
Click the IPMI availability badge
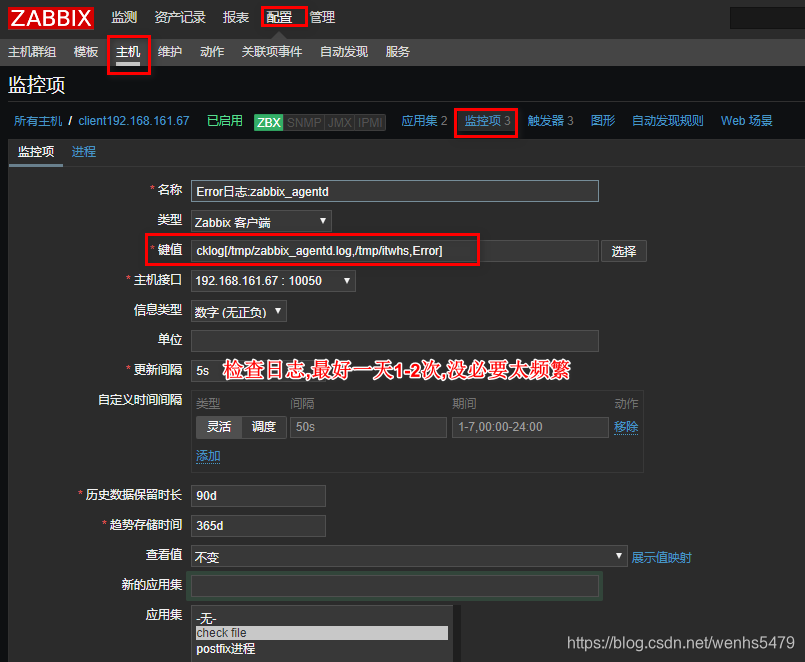pos(370,122)
